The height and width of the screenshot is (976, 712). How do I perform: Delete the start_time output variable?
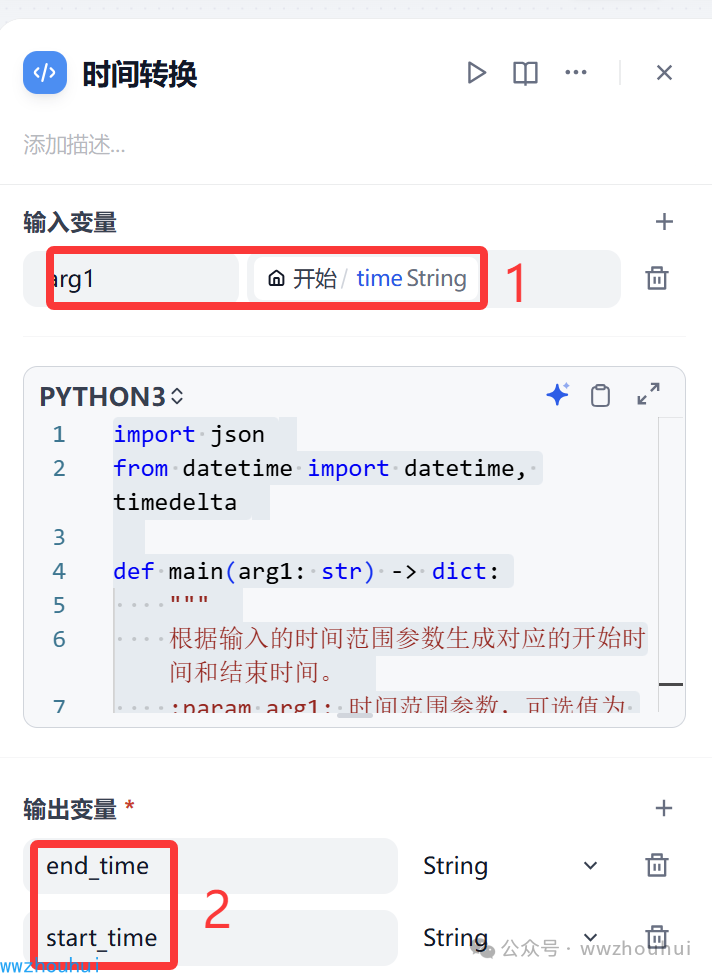tap(657, 937)
